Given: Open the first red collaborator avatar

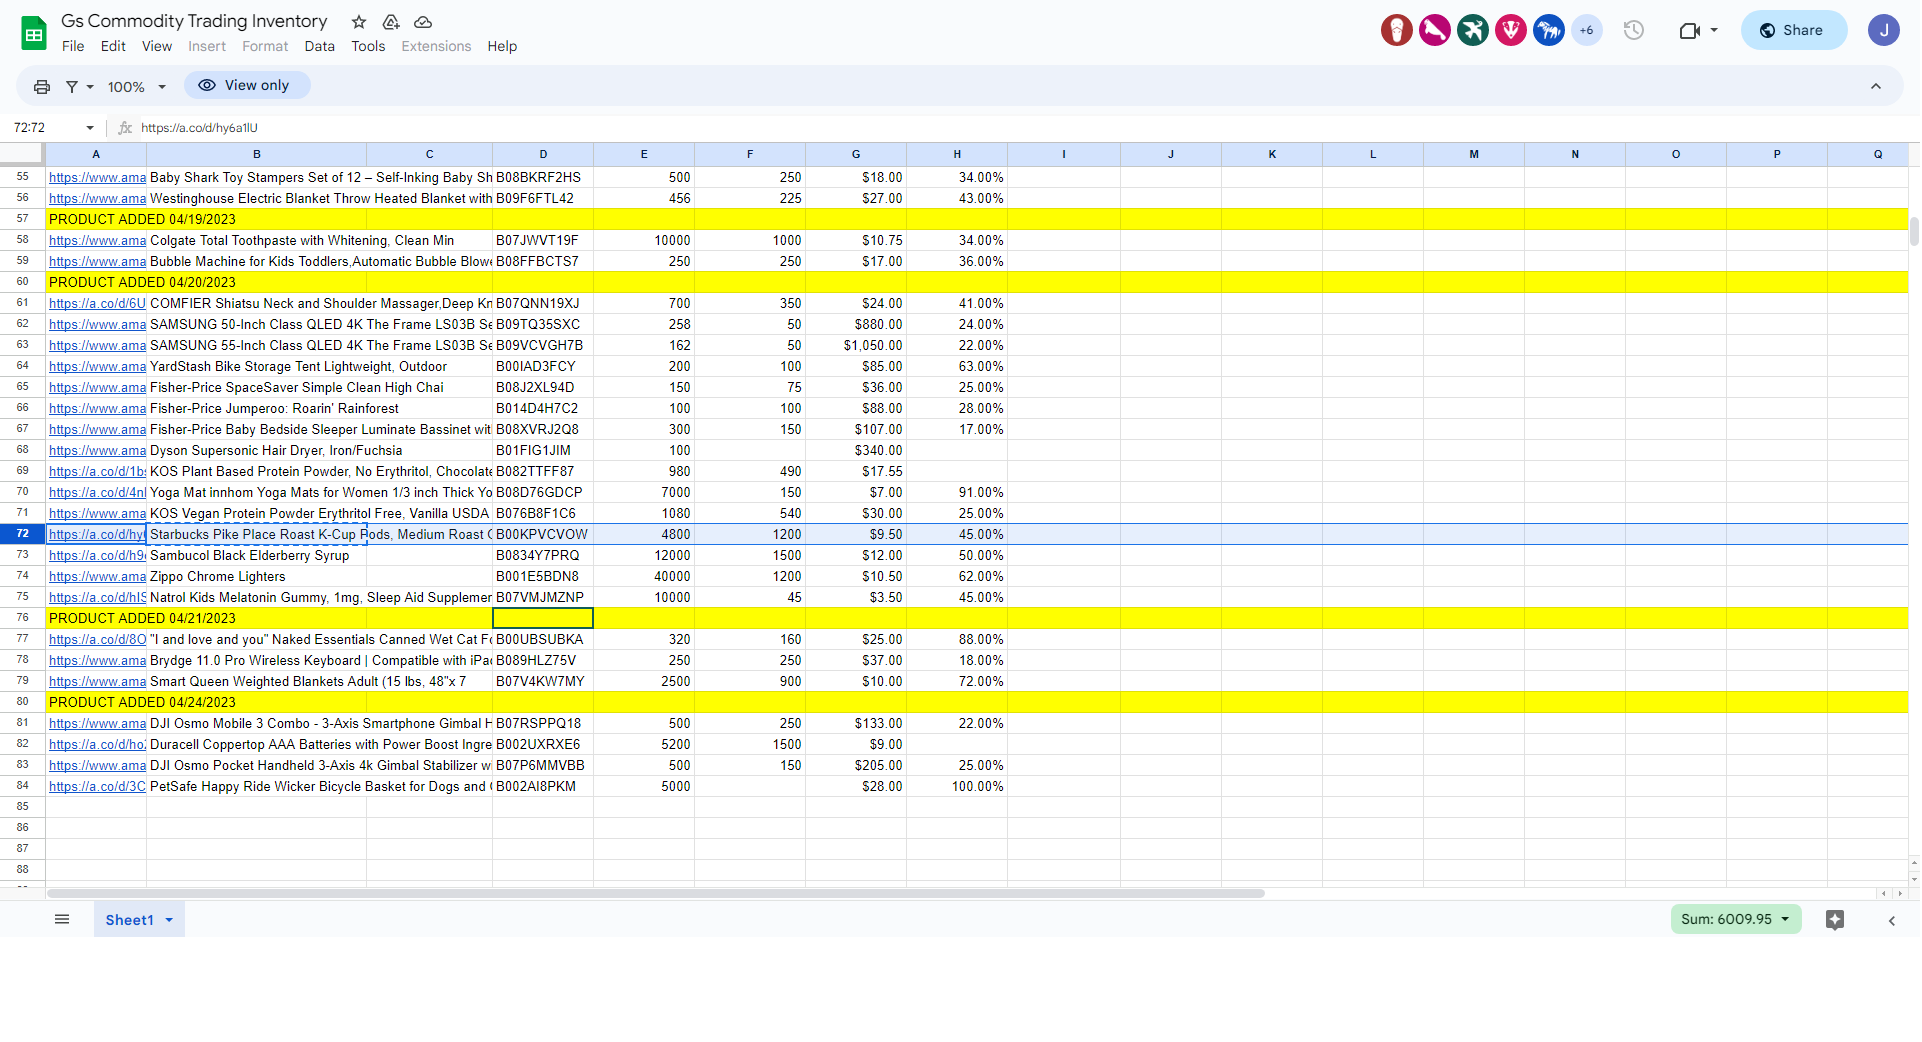Looking at the screenshot, I should [1397, 30].
